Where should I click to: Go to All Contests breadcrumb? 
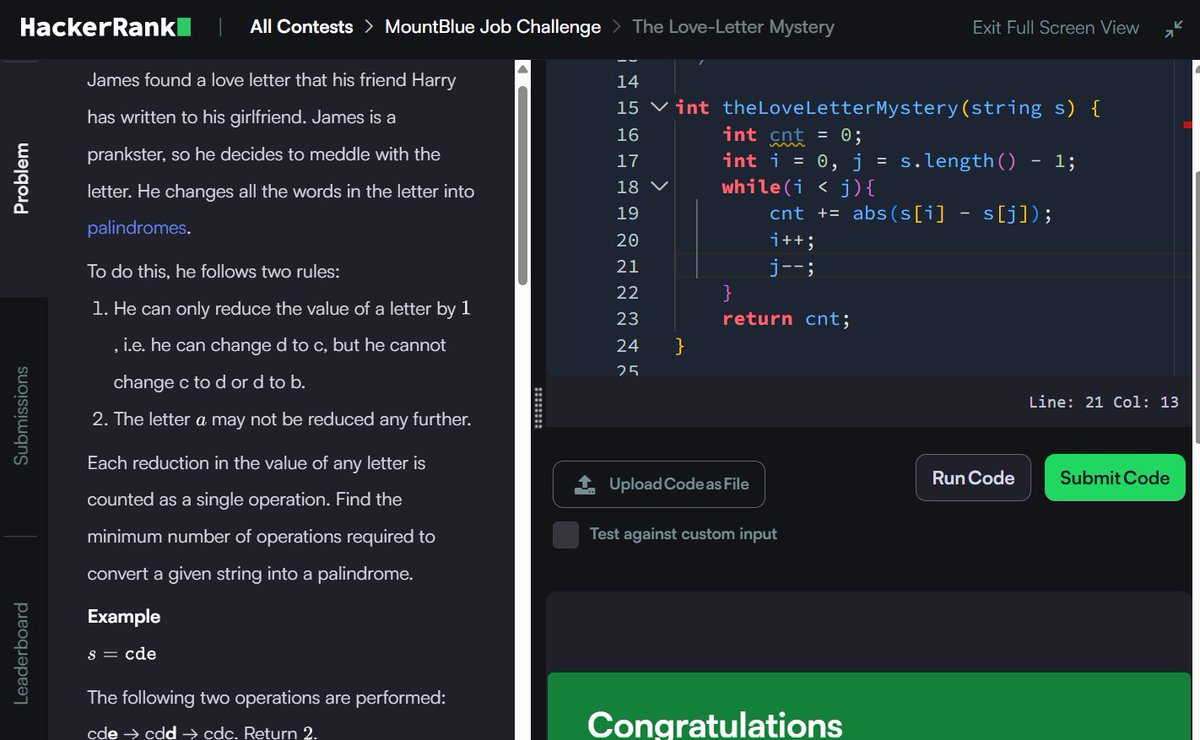coord(301,27)
